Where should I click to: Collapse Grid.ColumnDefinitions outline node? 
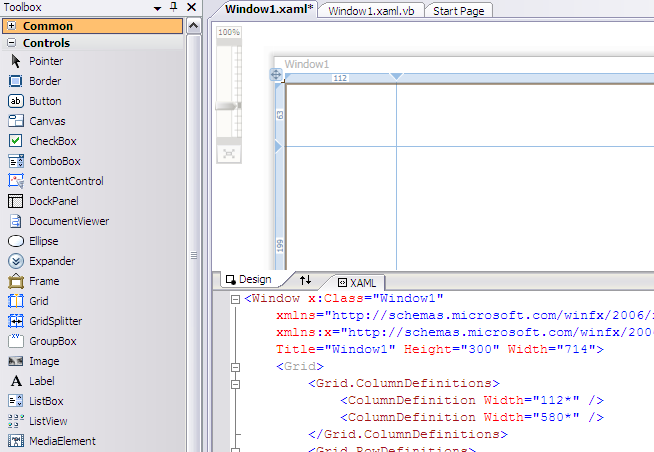point(236,384)
